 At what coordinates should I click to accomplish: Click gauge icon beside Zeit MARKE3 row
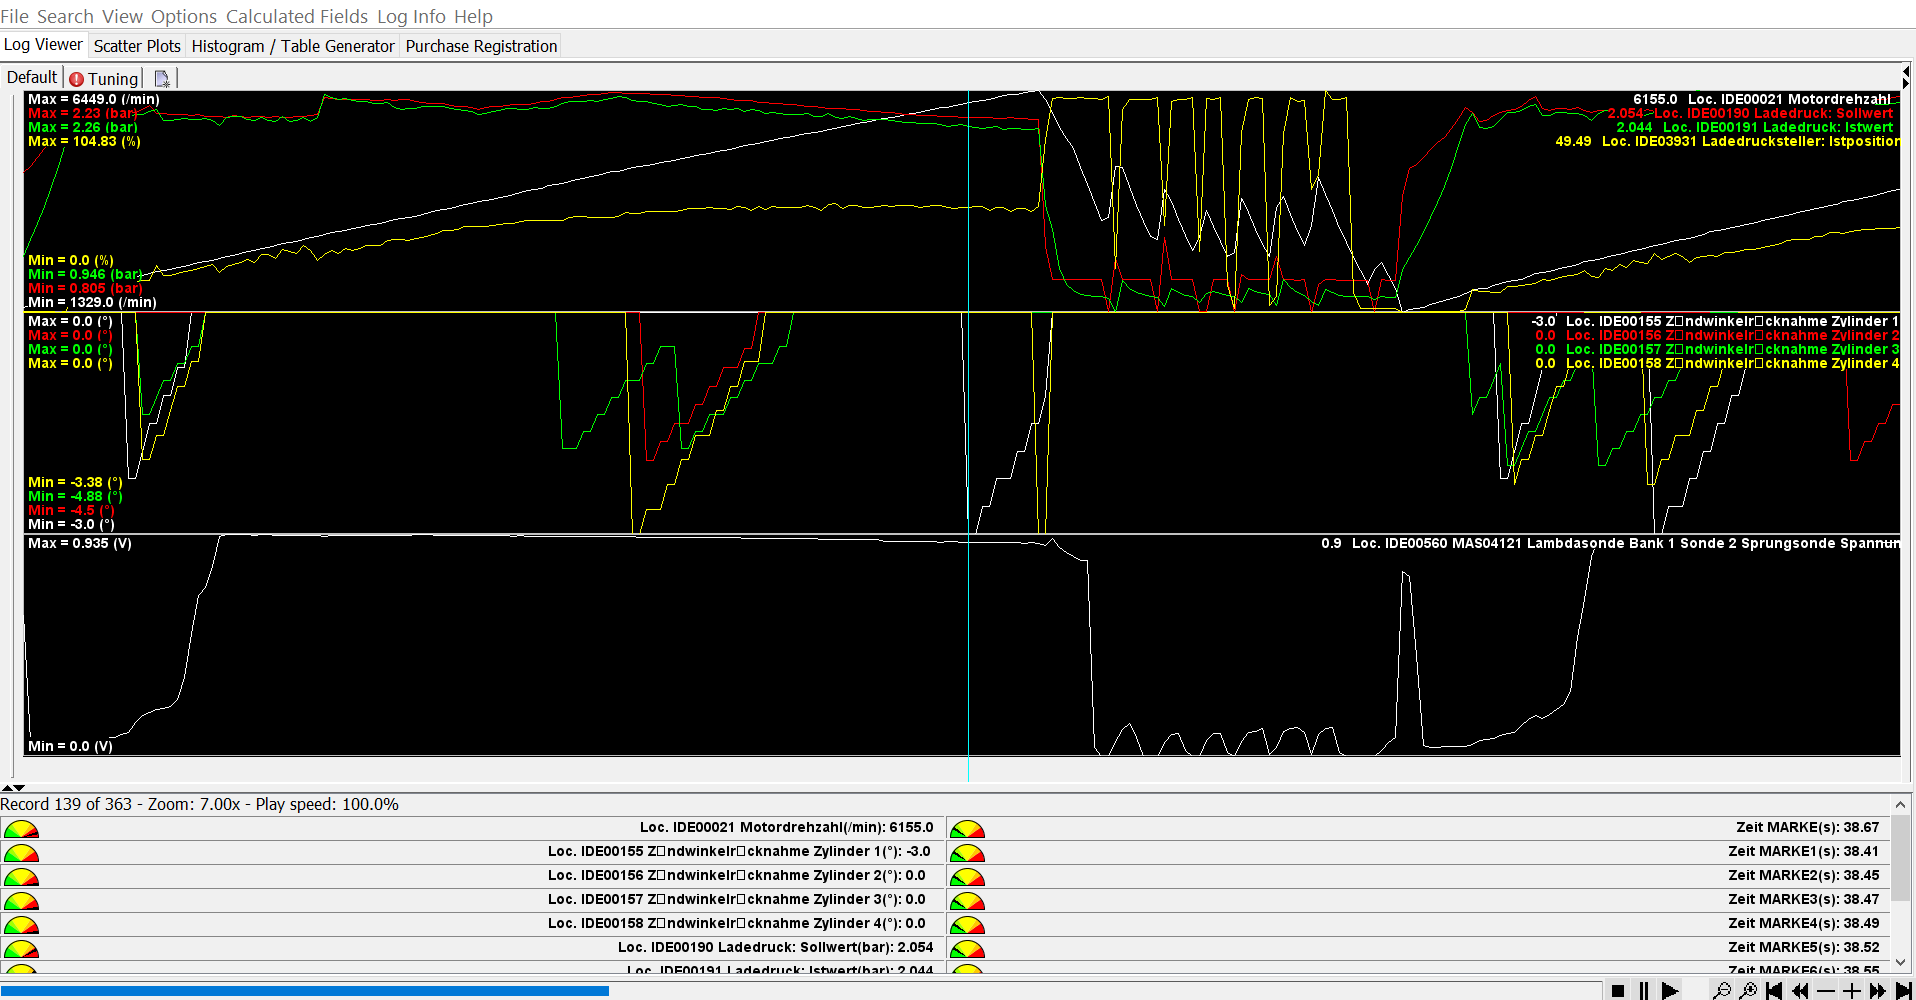[x=967, y=901]
